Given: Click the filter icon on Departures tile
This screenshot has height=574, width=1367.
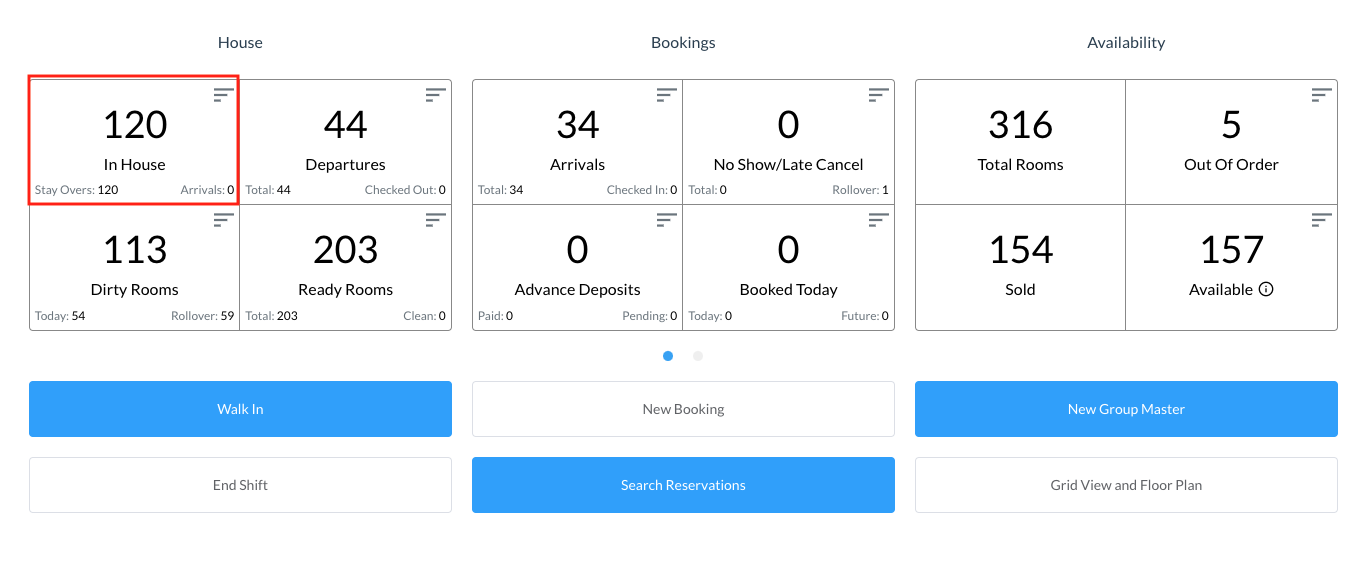Looking at the screenshot, I should coord(435,94).
